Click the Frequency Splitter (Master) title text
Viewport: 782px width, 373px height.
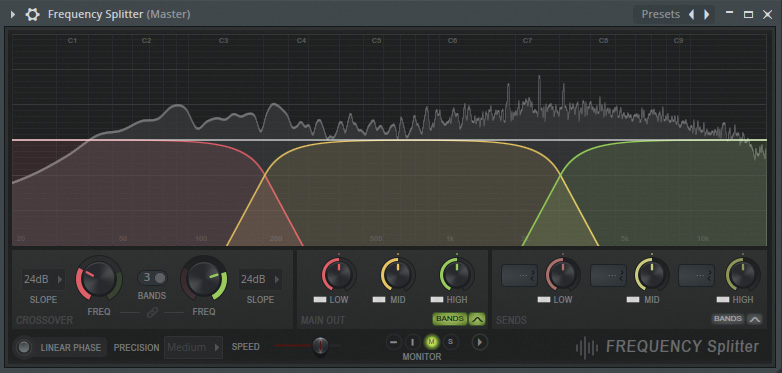119,14
